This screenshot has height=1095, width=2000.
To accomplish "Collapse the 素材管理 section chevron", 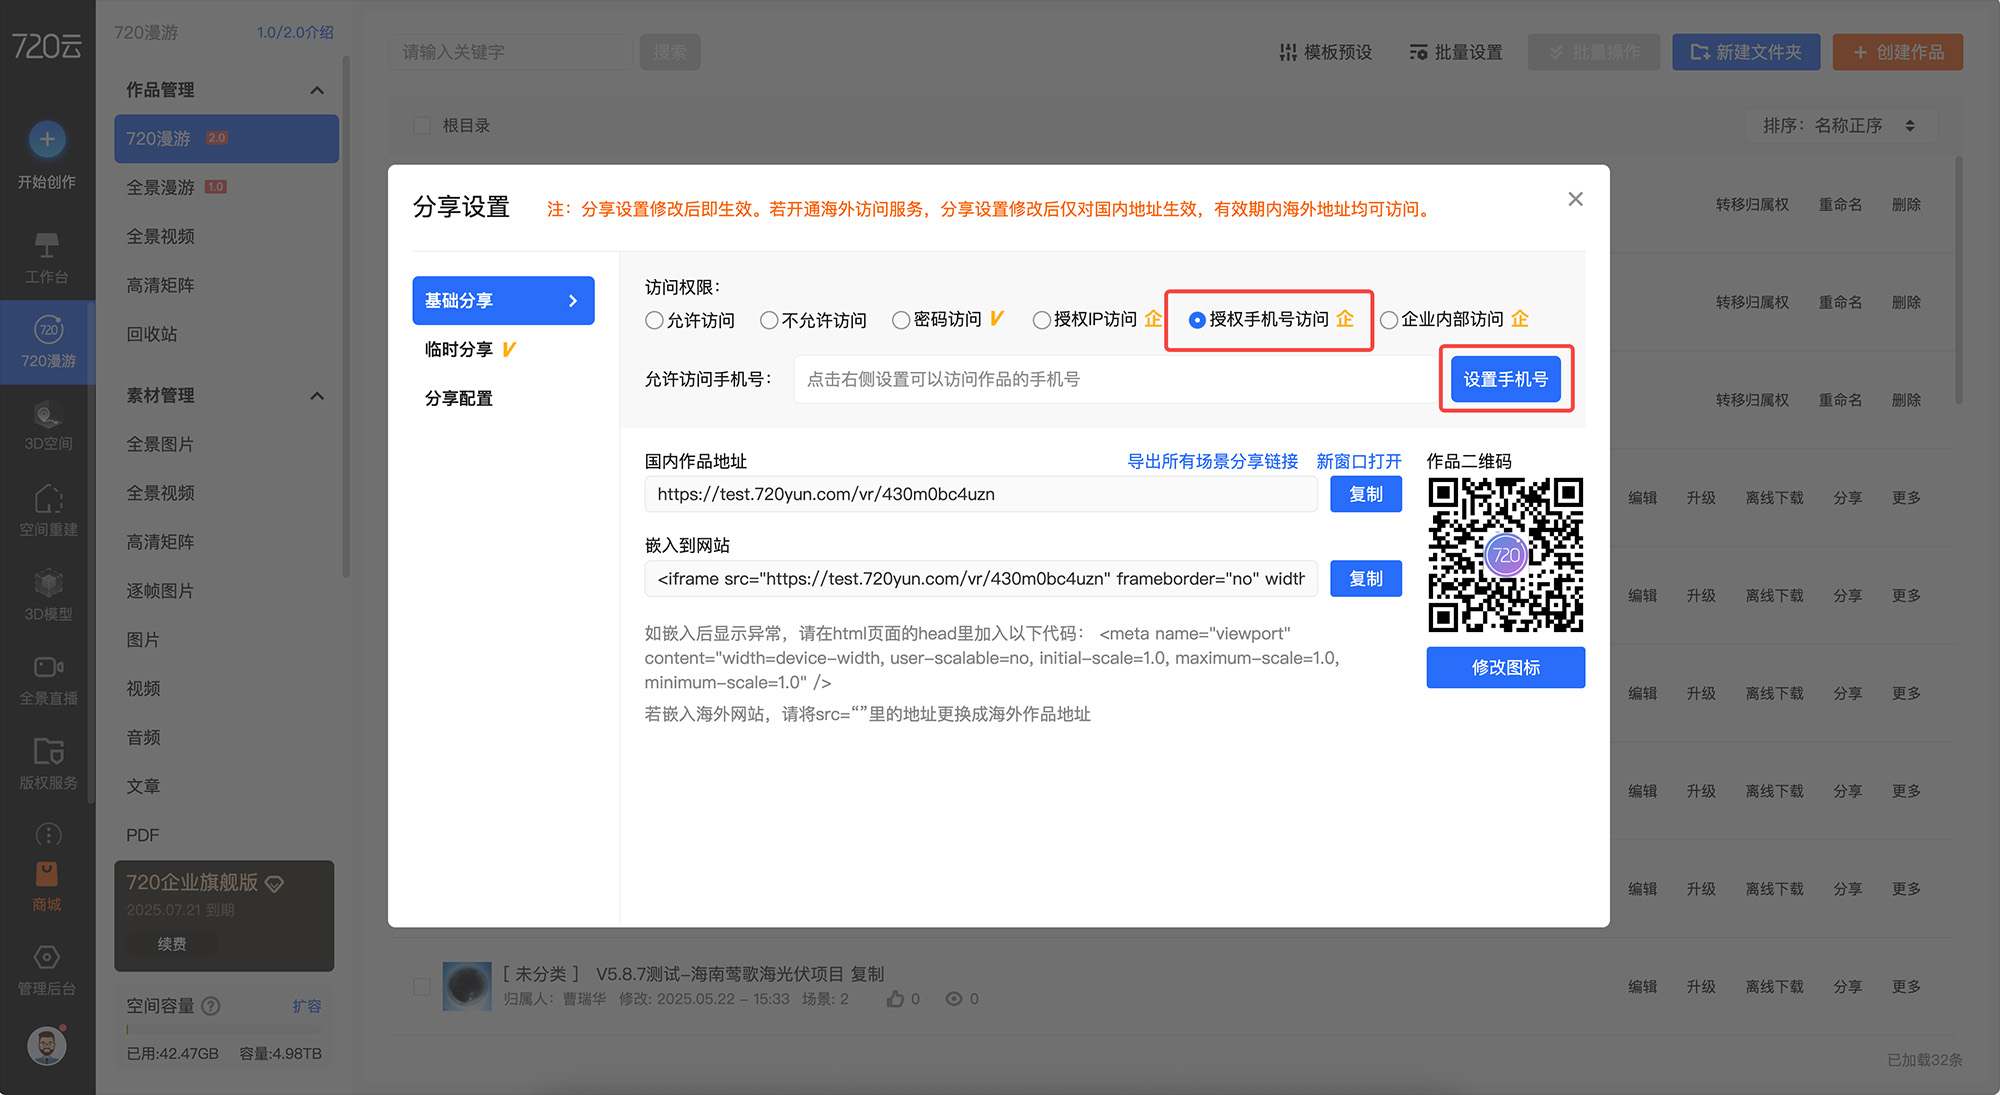I will pyautogui.click(x=317, y=396).
